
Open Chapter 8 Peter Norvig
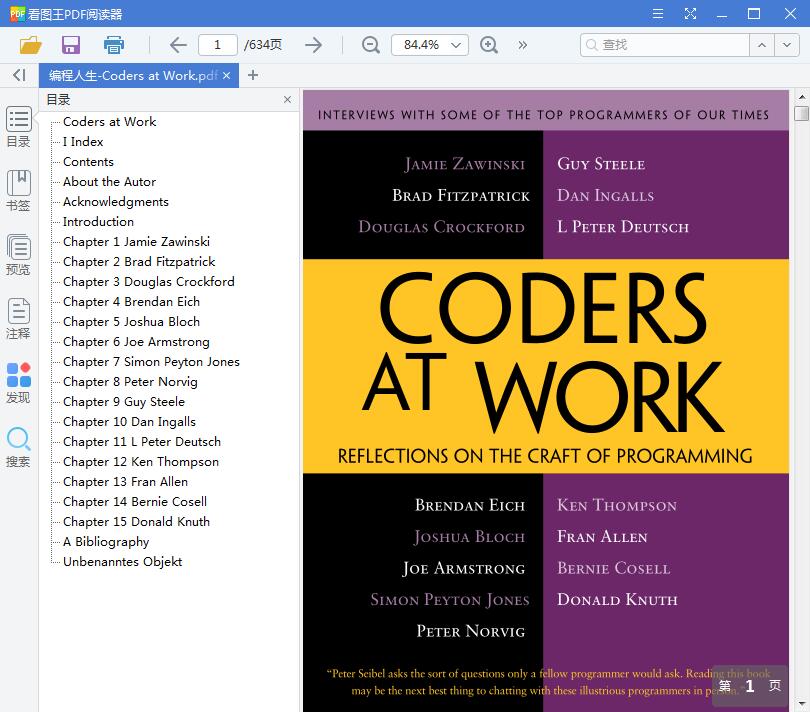click(130, 382)
